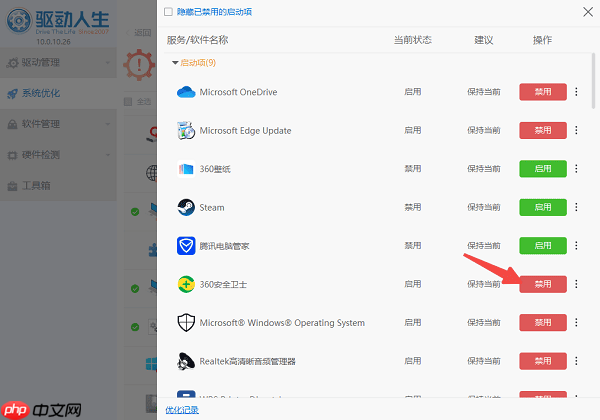Enable 360壁纸 startup
This screenshot has height=420, width=600.
[x=543, y=169]
